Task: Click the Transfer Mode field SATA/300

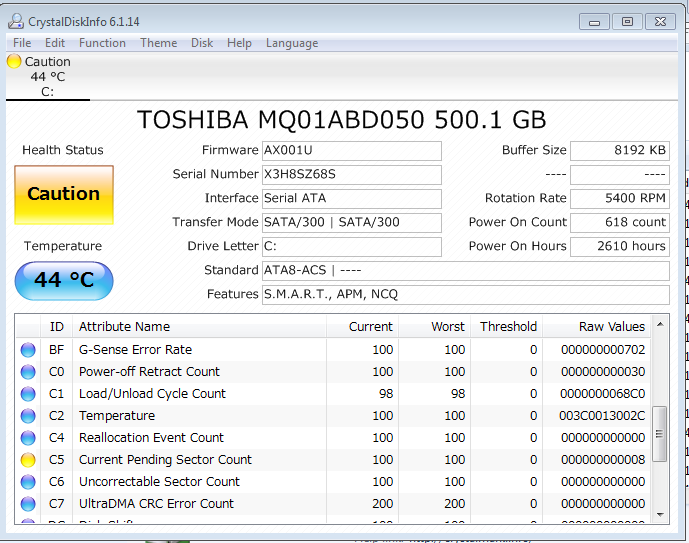Action: (352, 223)
